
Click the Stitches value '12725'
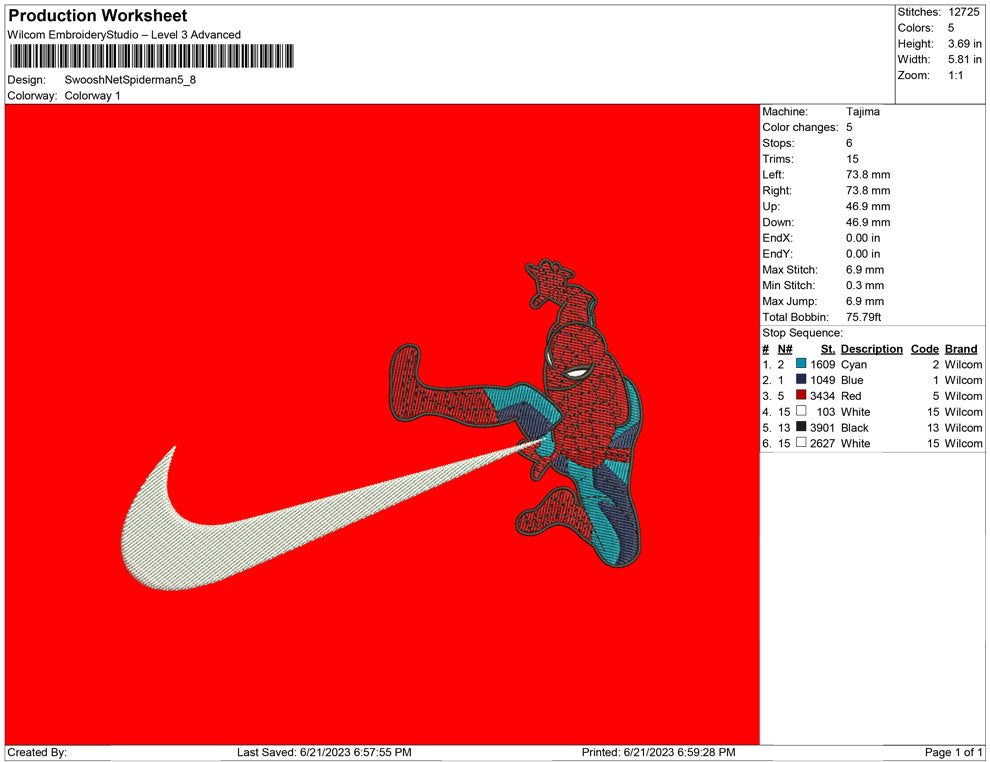tap(963, 12)
